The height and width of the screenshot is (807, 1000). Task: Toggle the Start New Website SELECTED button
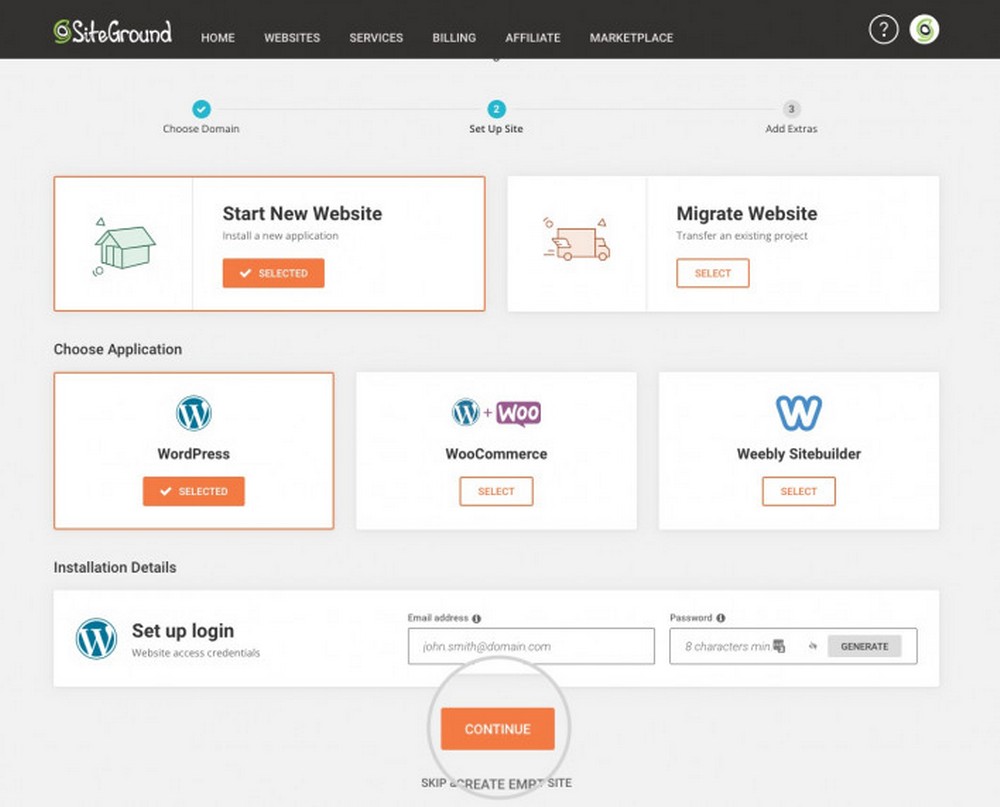click(274, 273)
